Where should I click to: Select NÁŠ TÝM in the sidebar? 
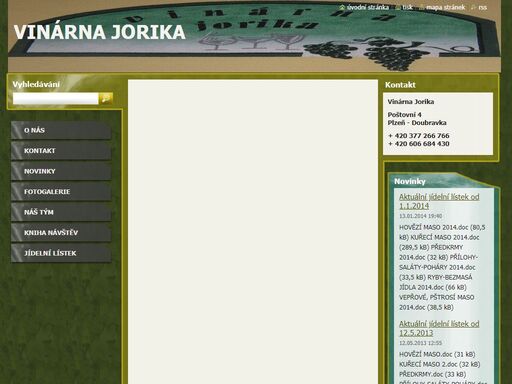(x=61, y=212)
